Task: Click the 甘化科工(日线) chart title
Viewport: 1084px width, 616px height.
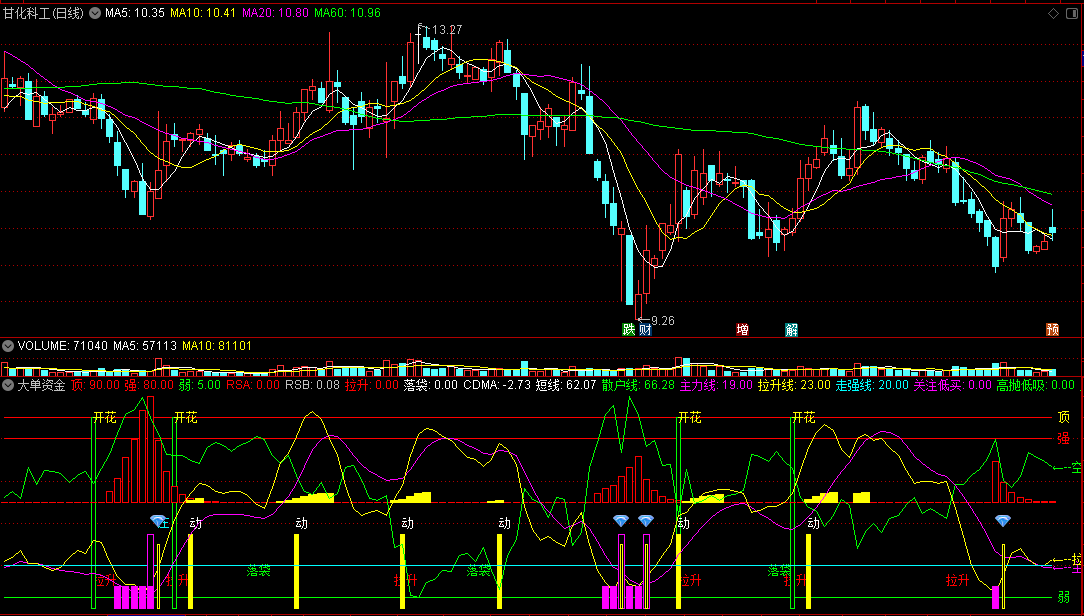Action: (x=44, y=13)
